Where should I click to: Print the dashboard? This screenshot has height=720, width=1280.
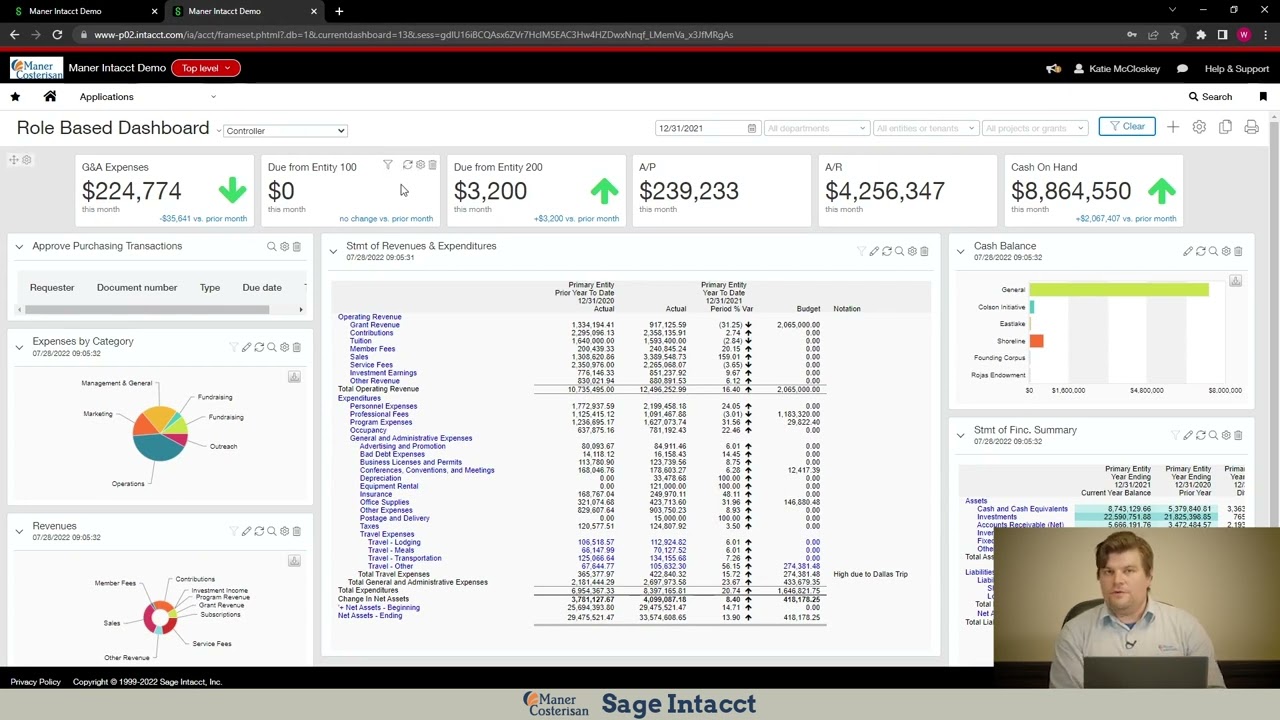tap(1251, 127)
